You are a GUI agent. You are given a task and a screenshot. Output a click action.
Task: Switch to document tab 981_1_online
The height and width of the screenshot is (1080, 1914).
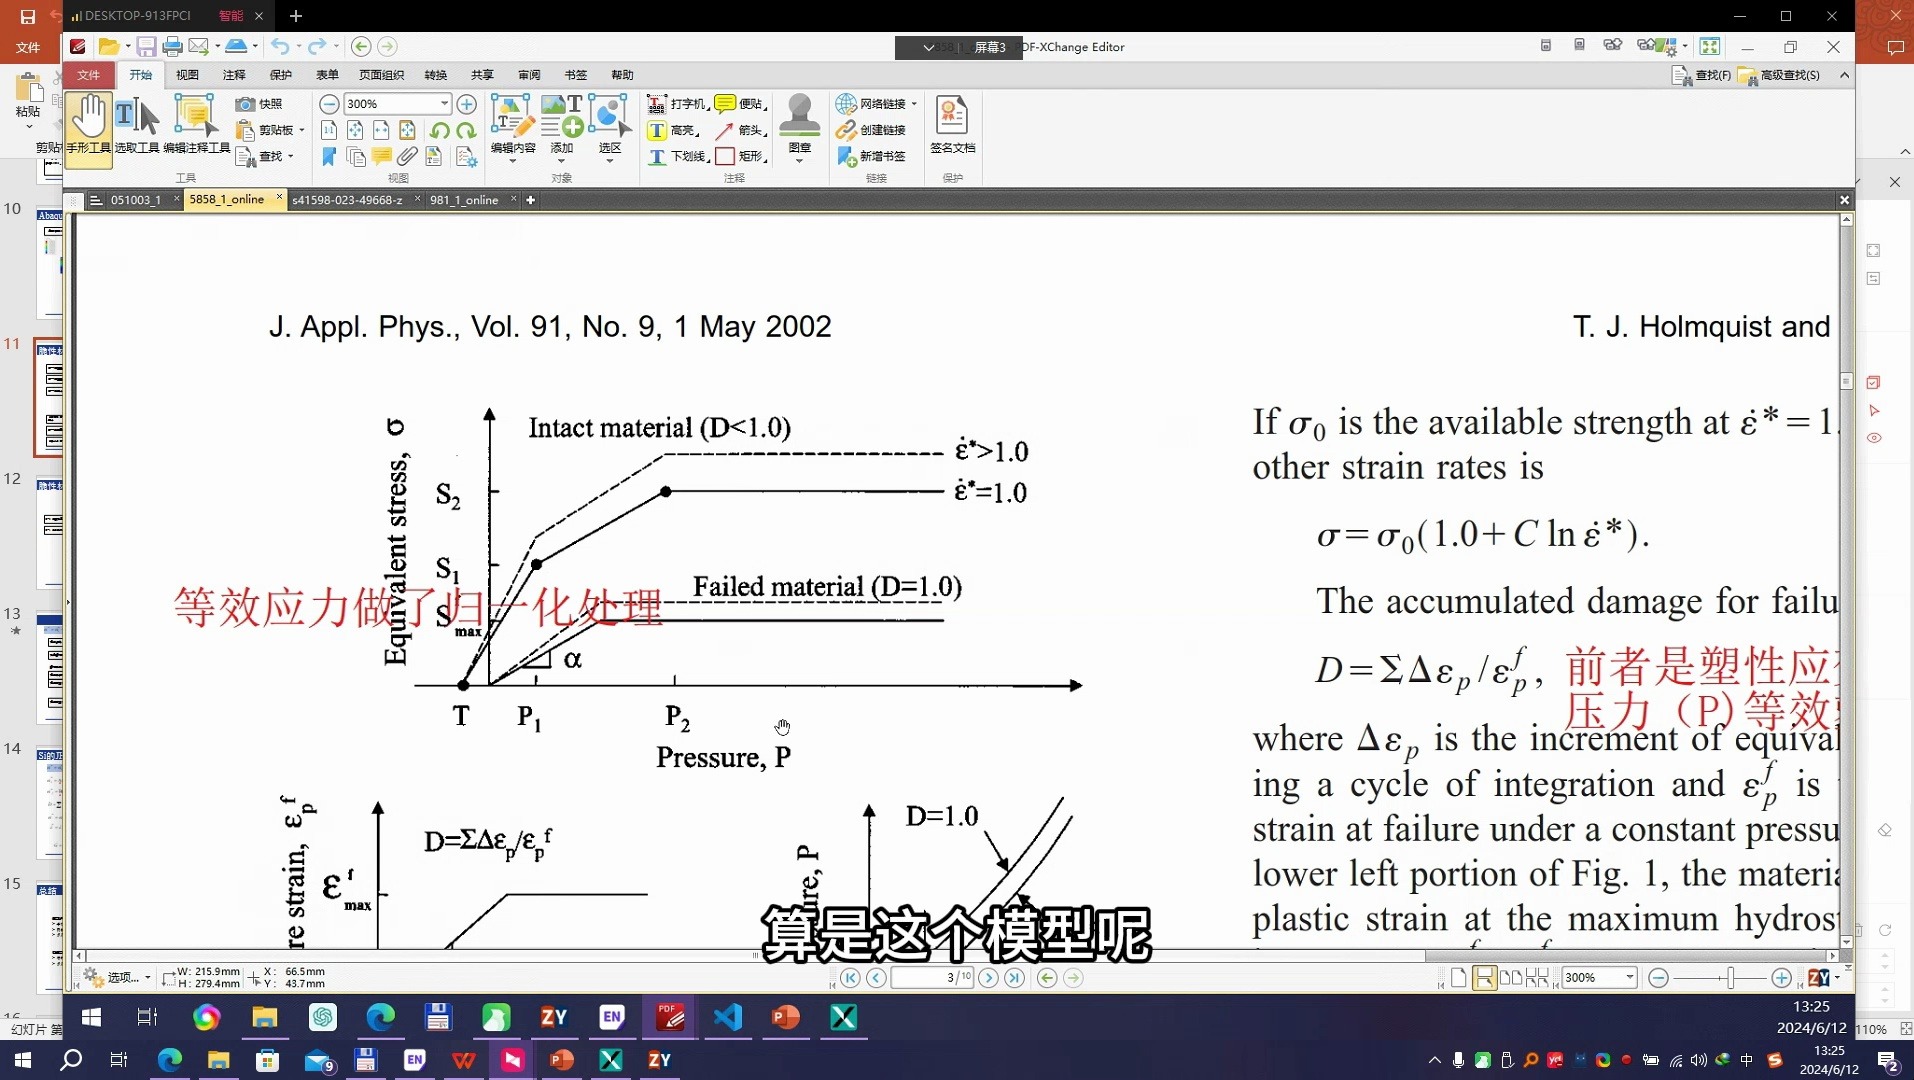[x=464, y=200]
